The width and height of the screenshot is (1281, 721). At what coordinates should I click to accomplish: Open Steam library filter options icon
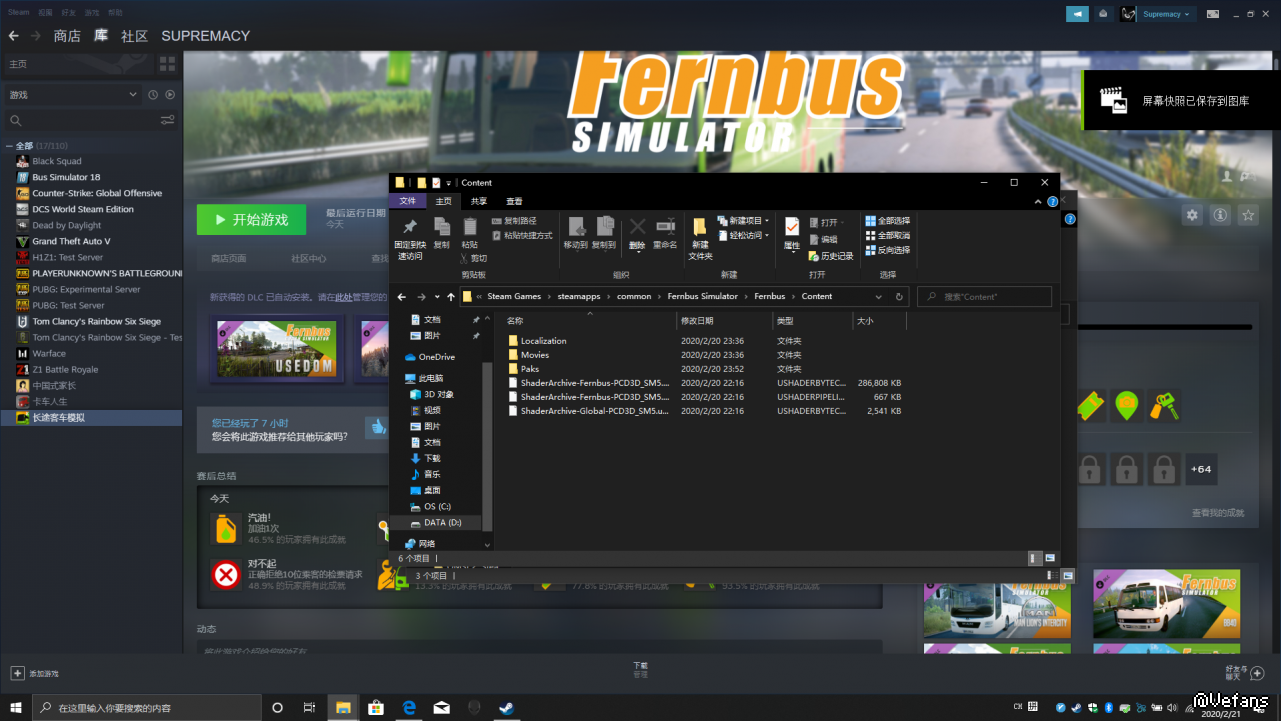click(x=167, y=120)
